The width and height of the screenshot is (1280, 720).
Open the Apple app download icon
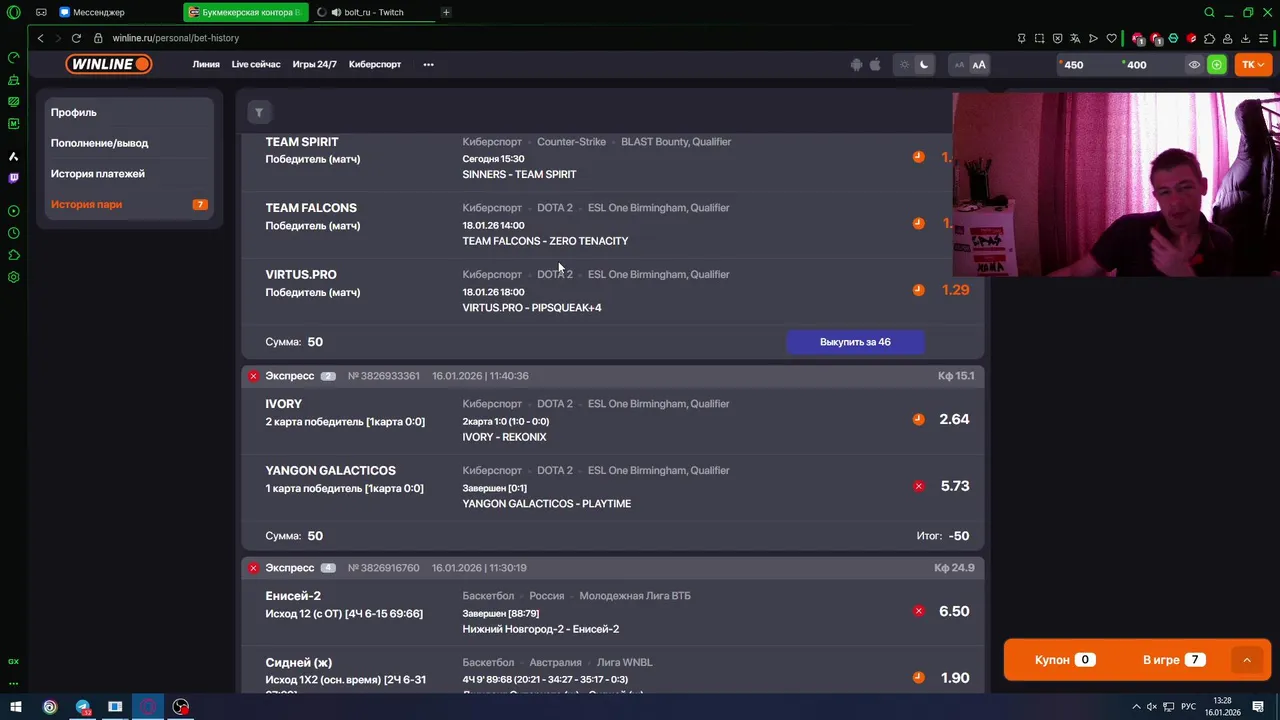coord(875,65)
